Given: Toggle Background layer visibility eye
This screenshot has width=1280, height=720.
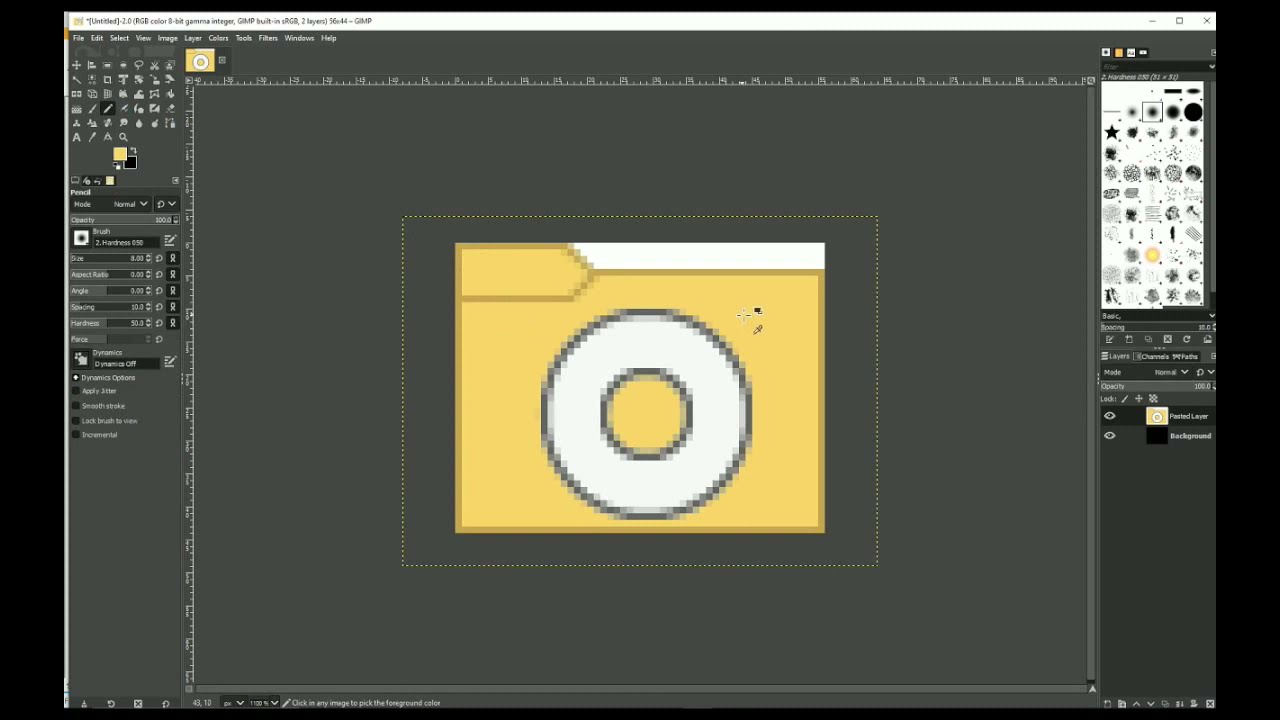Looking at the screenshot, I should [1109, 435].
